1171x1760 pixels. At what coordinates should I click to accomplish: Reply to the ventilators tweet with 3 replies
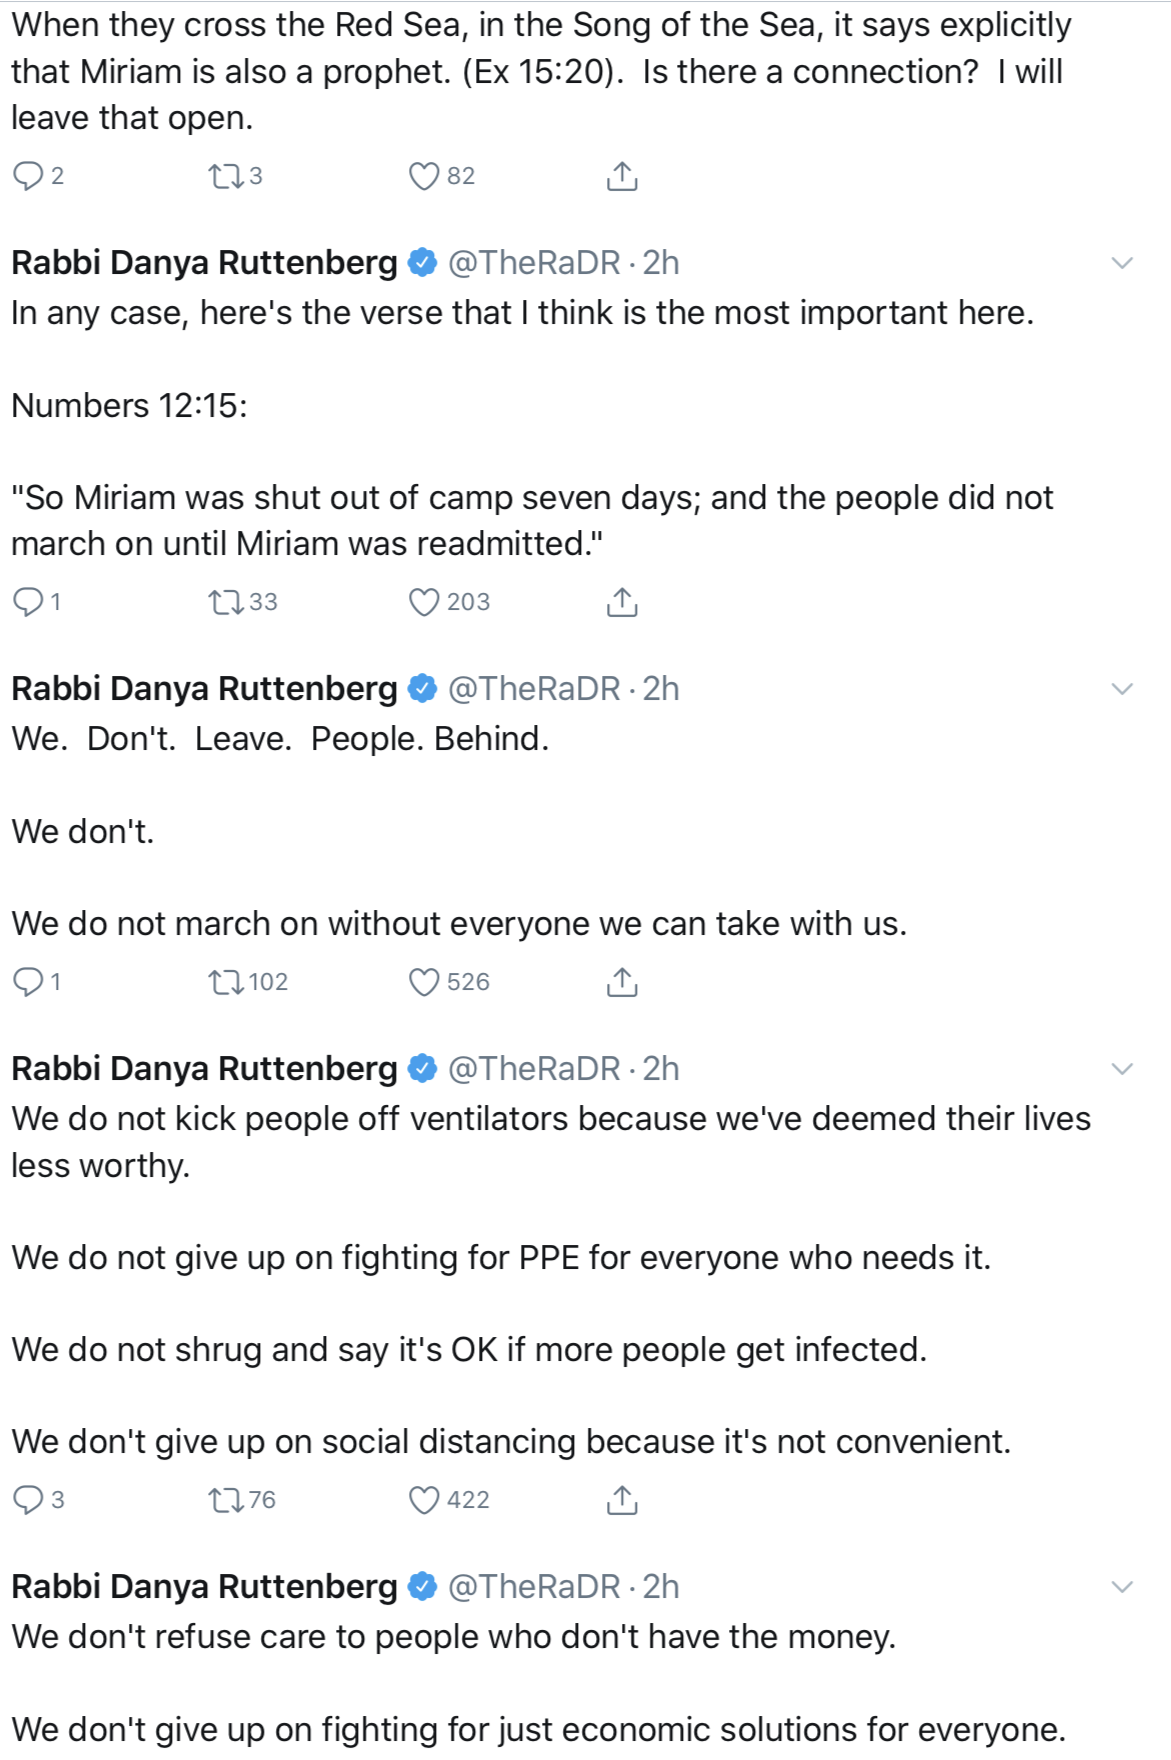click(x=28, y=1500)
